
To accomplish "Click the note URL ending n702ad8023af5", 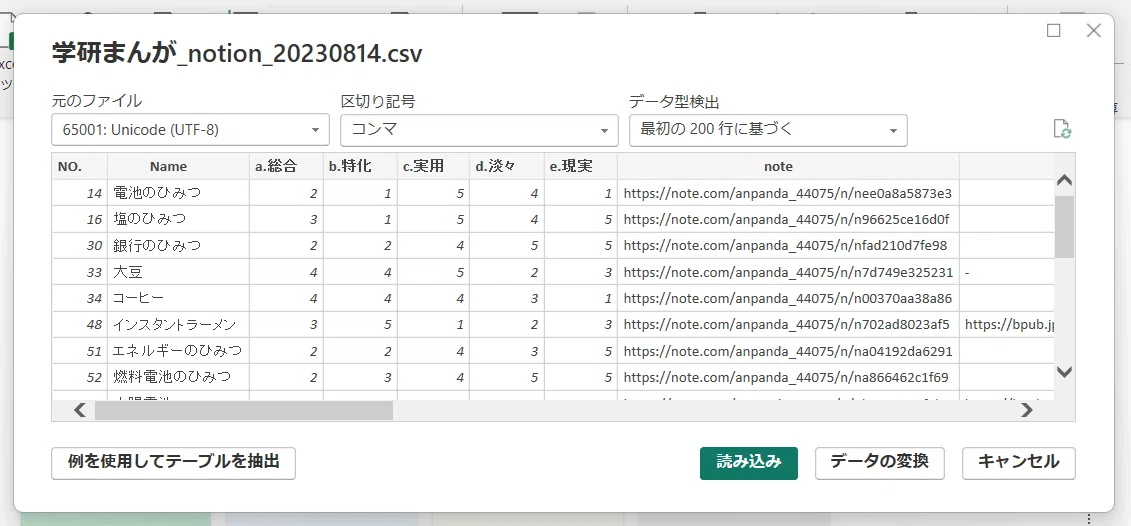I will coord(788,325).
